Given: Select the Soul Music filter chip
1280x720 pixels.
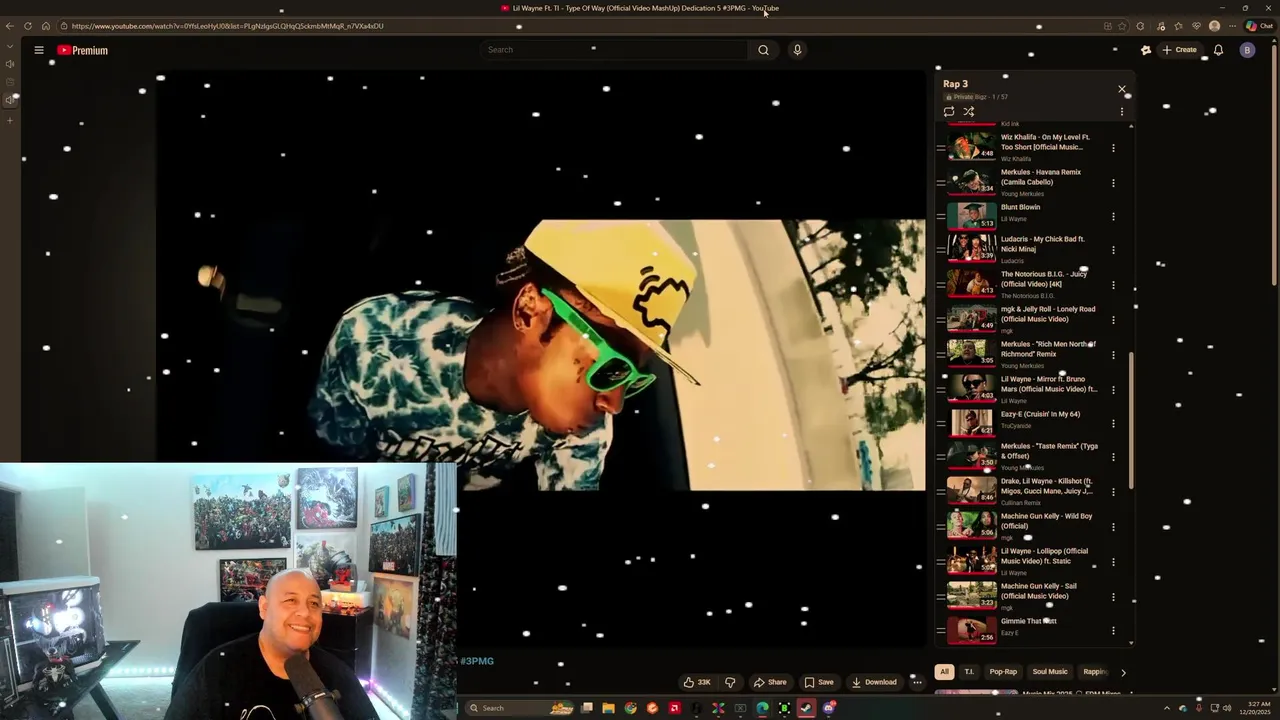Looking at the screenshot, I should coord(1050,672).
